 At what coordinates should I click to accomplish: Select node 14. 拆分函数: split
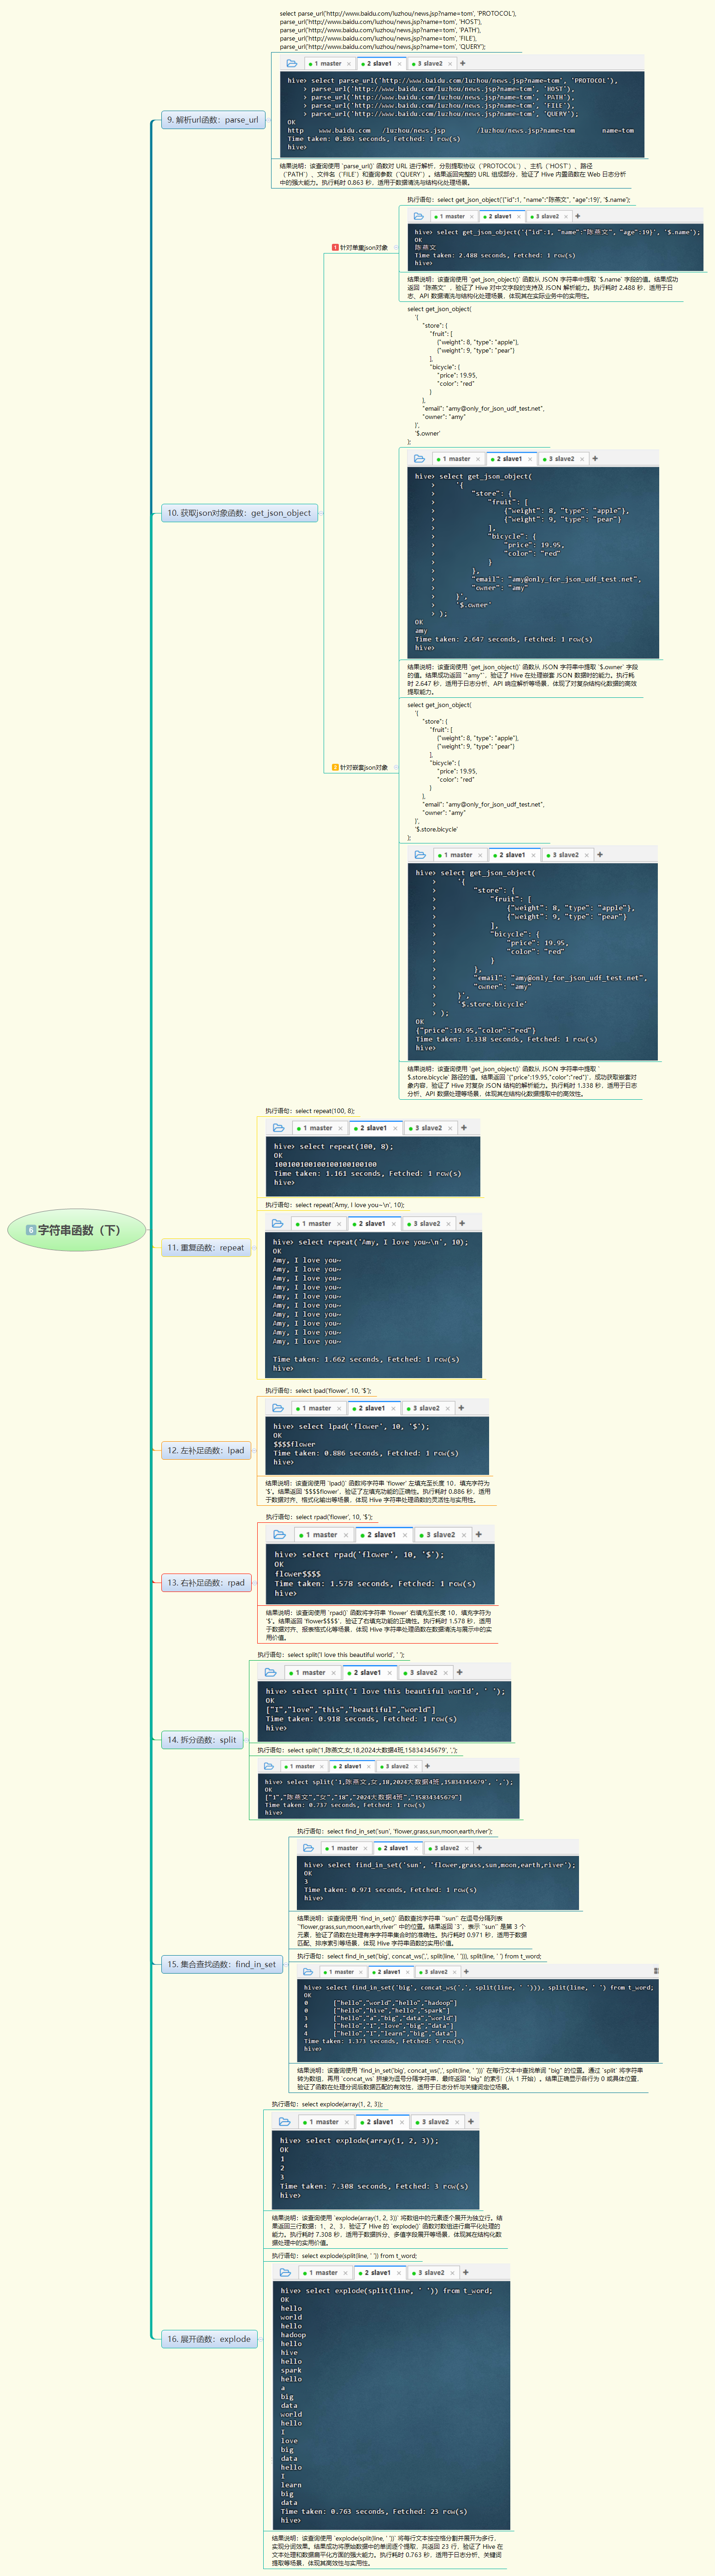(202, 1739)
